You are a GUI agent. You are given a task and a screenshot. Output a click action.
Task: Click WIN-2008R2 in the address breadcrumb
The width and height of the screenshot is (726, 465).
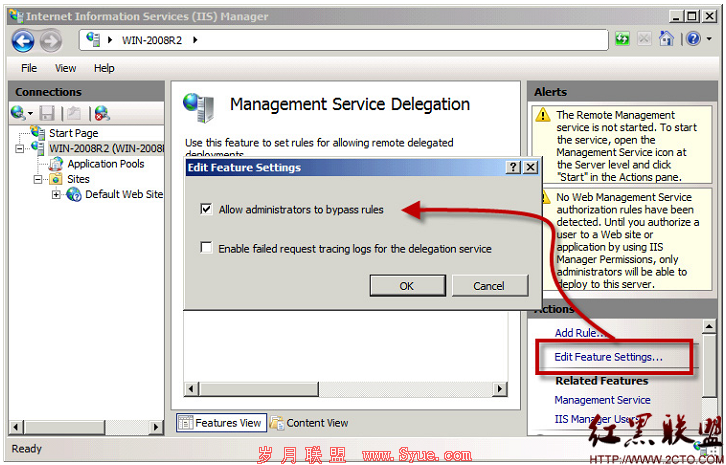(152, 40)
